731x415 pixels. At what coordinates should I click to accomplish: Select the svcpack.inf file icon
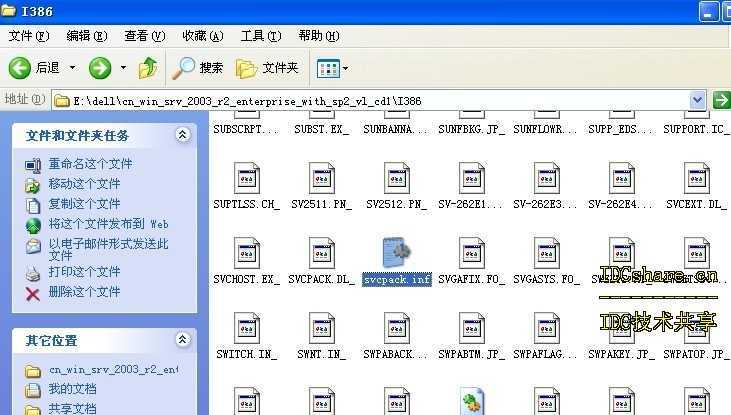[x=397, y=253]
